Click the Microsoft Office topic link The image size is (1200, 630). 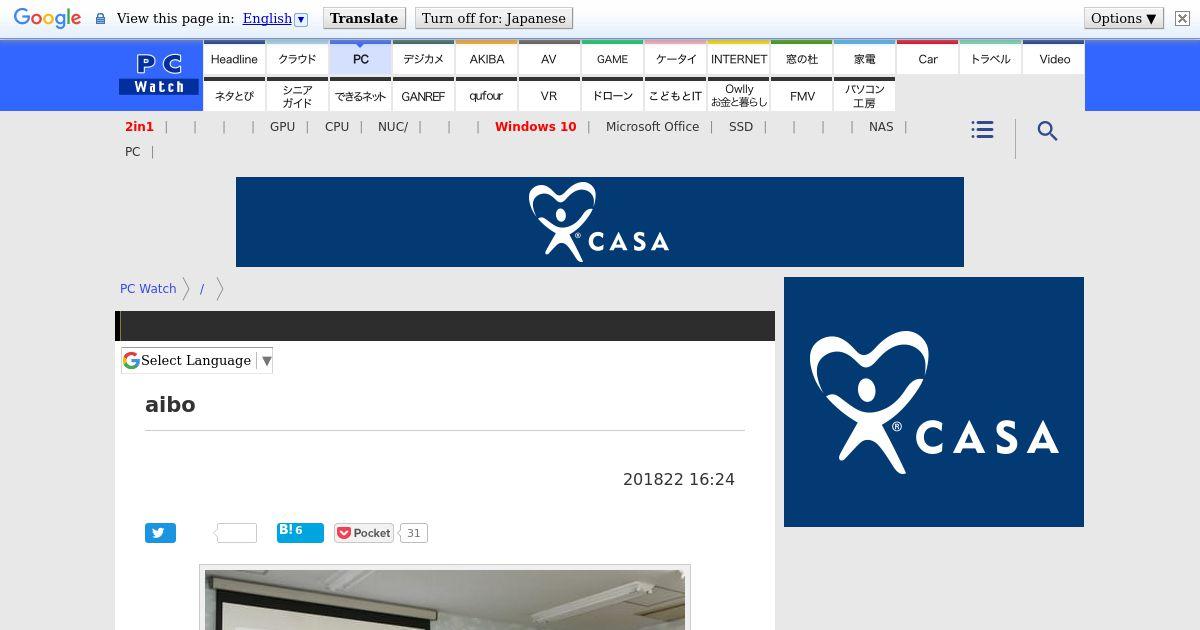click(652, 127)
